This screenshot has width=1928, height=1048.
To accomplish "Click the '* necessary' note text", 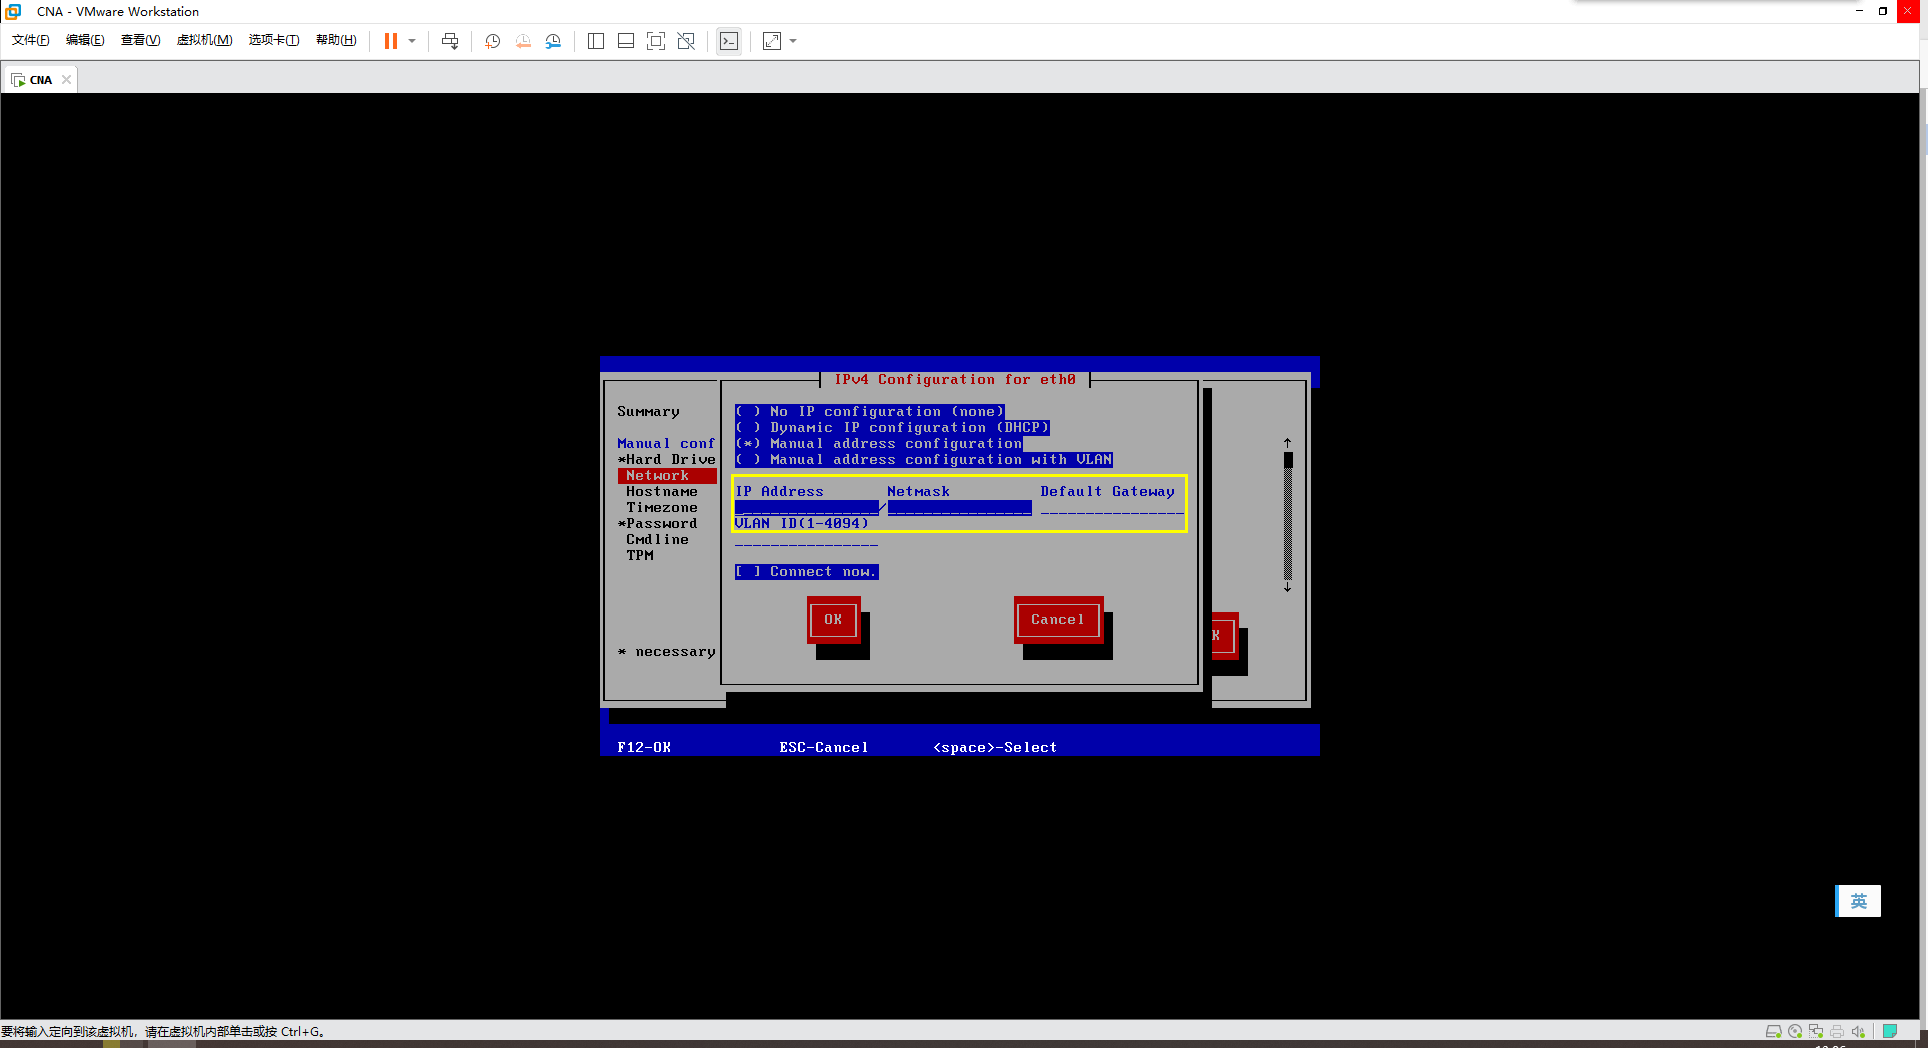I will [666, 652].
